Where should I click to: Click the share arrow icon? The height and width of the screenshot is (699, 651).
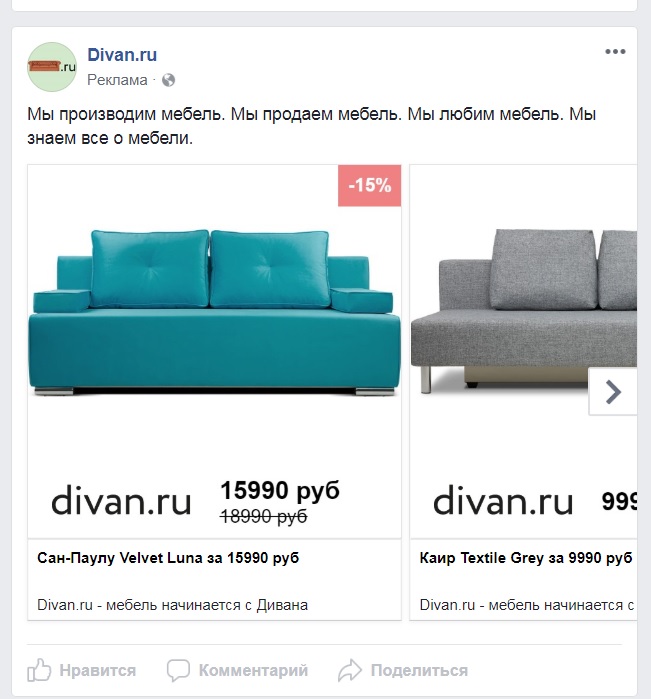point(350,670)
